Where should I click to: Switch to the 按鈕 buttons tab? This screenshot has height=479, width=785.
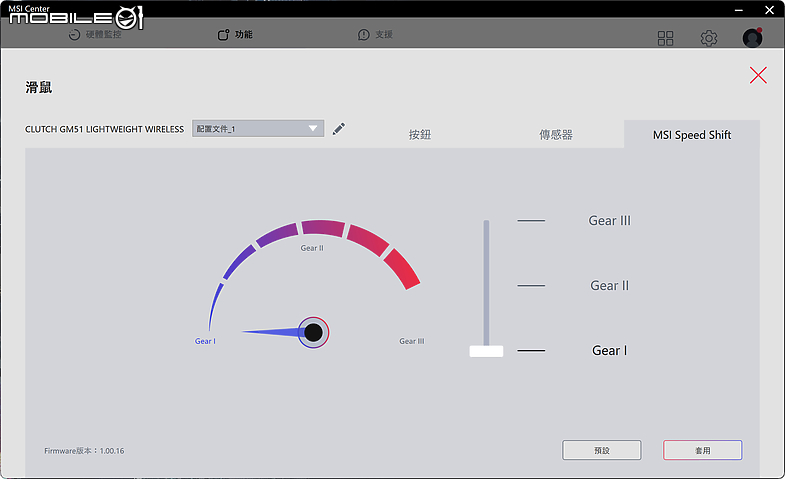point(420,135)
